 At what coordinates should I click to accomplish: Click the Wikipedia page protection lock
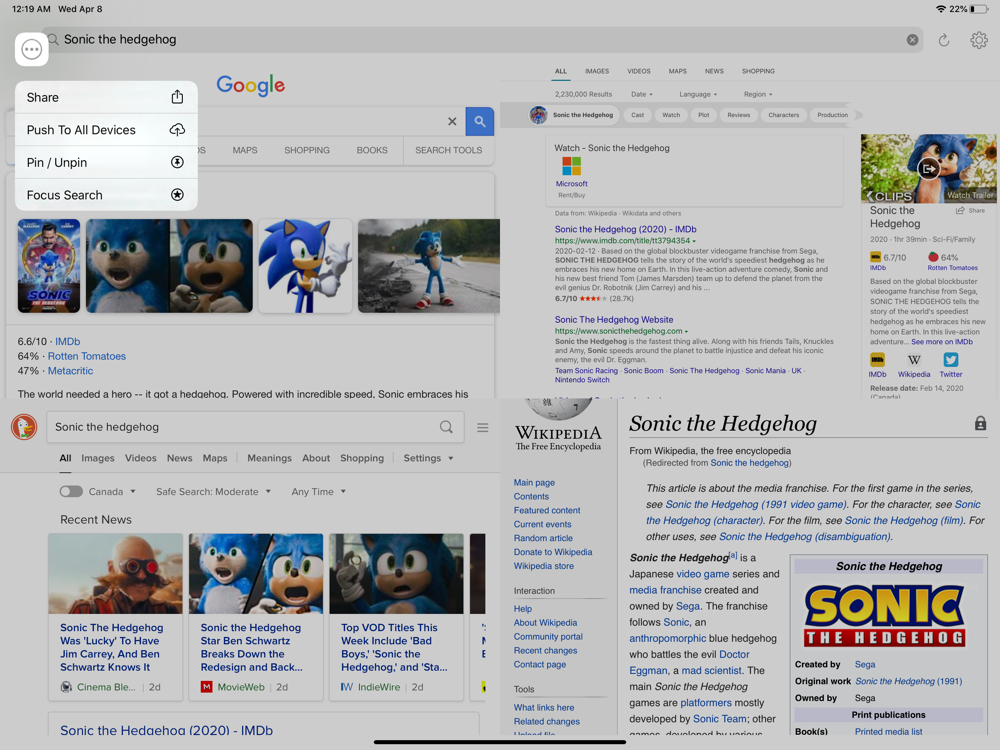[x=980, y=423]
